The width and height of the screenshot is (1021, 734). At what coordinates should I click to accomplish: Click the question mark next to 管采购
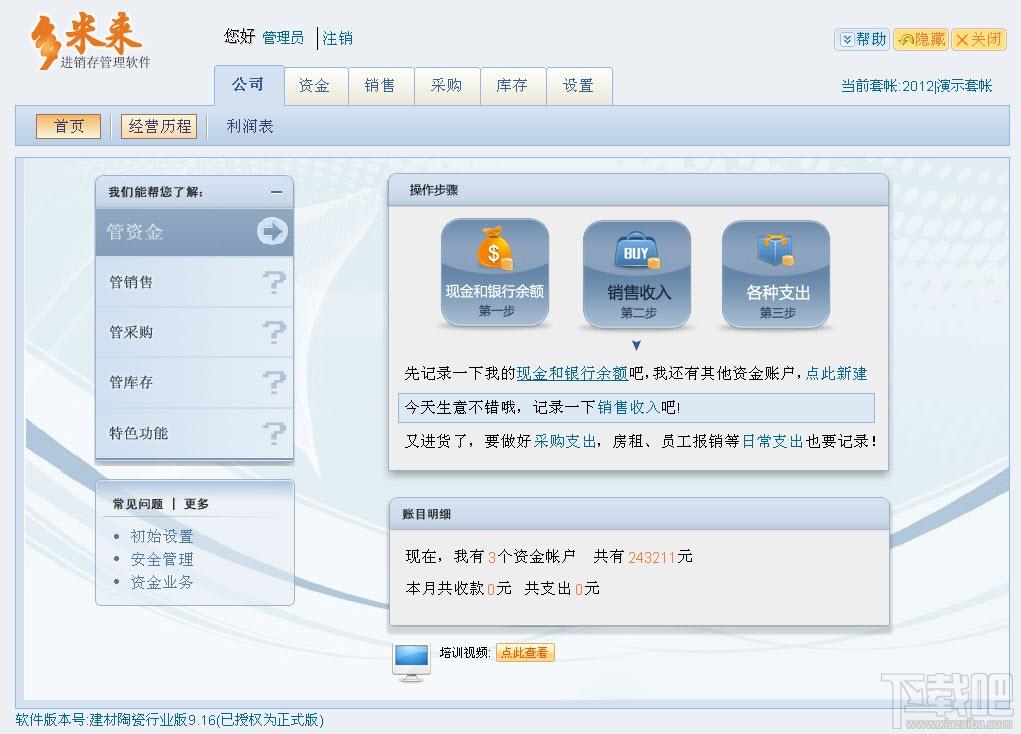point(273,333)
